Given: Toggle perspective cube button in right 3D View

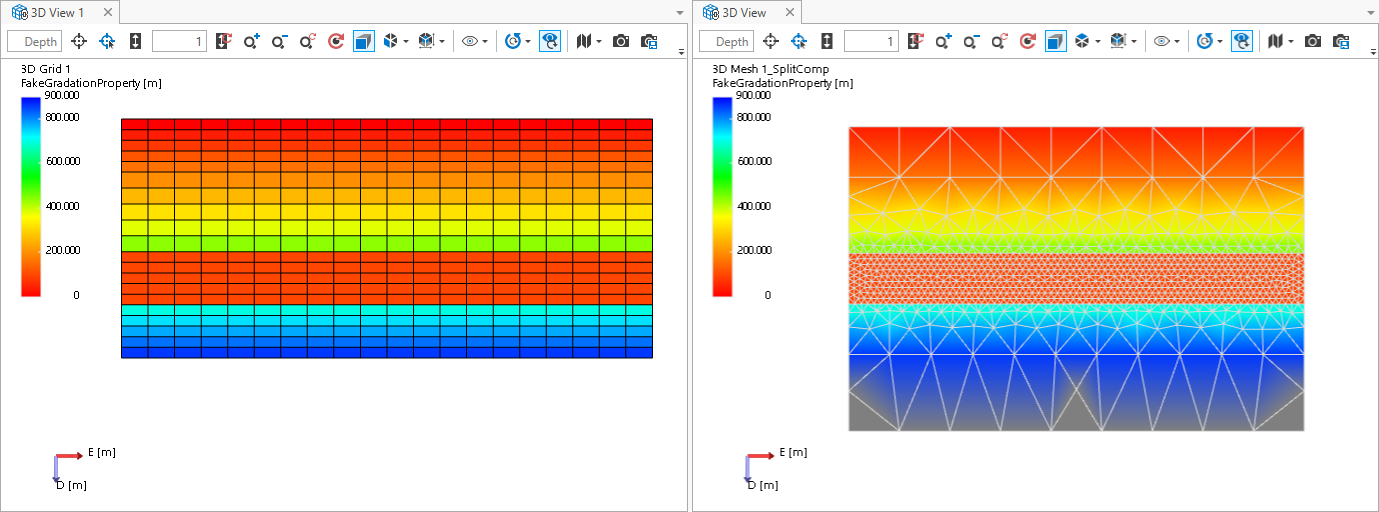Looking at the screenshot, I should coord(1055,41).
